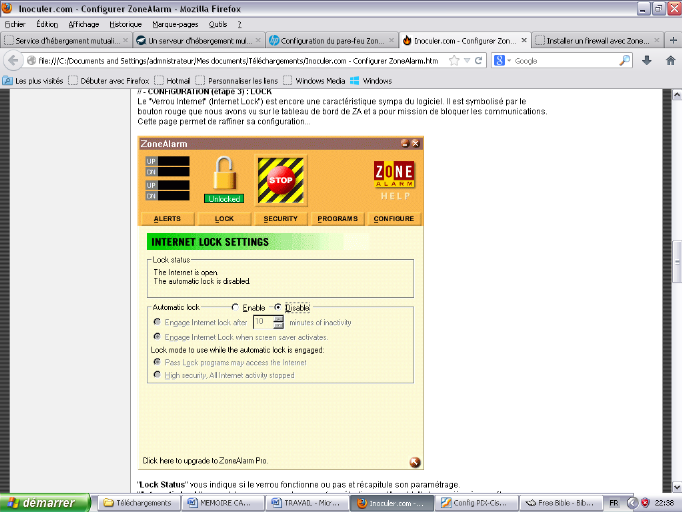Open the address bar history dropdown arrow

pyautogui.click(x=467, y=60)
